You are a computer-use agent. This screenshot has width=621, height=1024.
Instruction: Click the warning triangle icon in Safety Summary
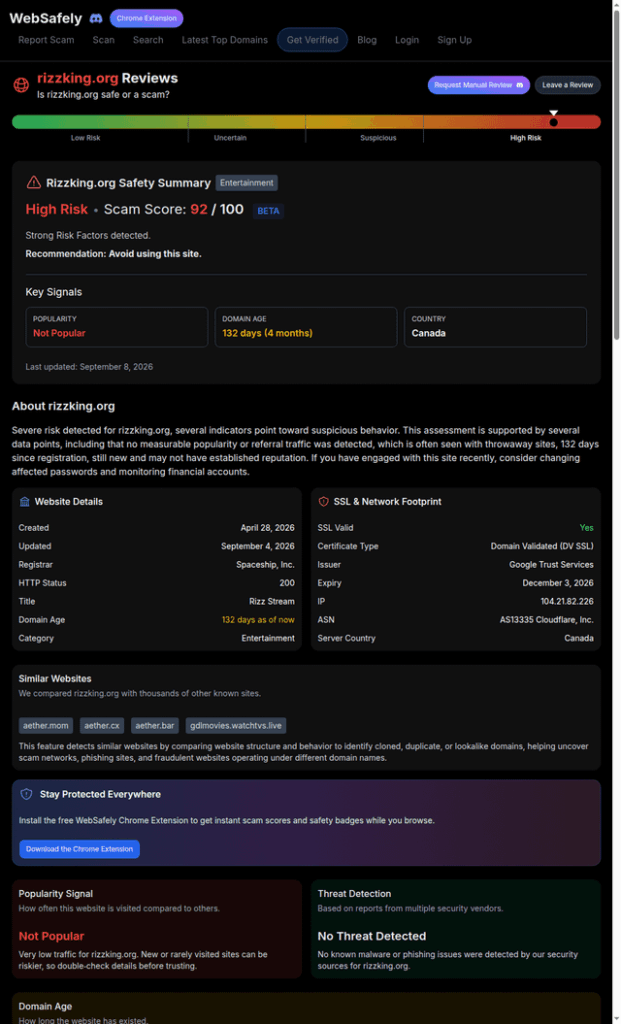coord(33,182)
